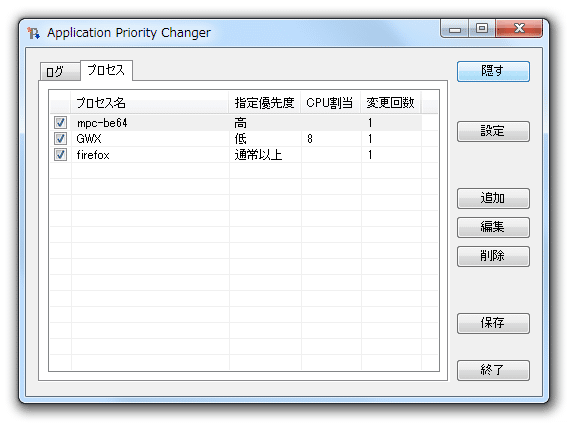Click the 高 priority cell
The width and height of the screenshot is (572, 426).
click(x=240, y=123)
